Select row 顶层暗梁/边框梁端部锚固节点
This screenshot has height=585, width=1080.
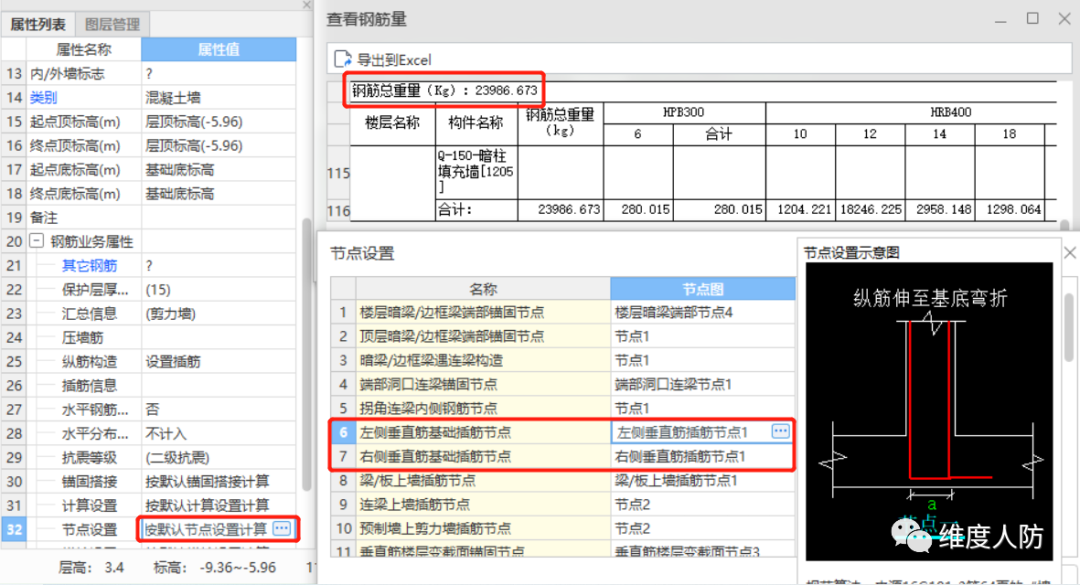click(562, 336)
